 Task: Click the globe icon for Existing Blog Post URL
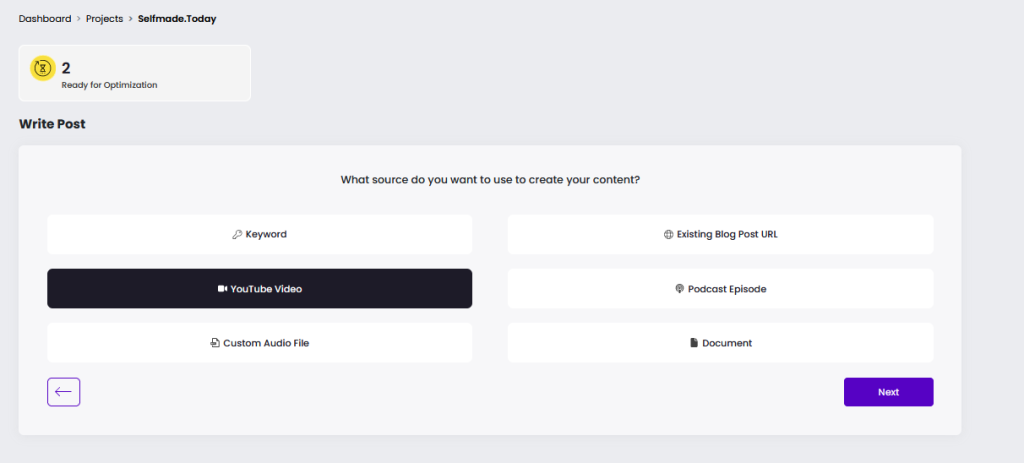(x=668, y=234)
